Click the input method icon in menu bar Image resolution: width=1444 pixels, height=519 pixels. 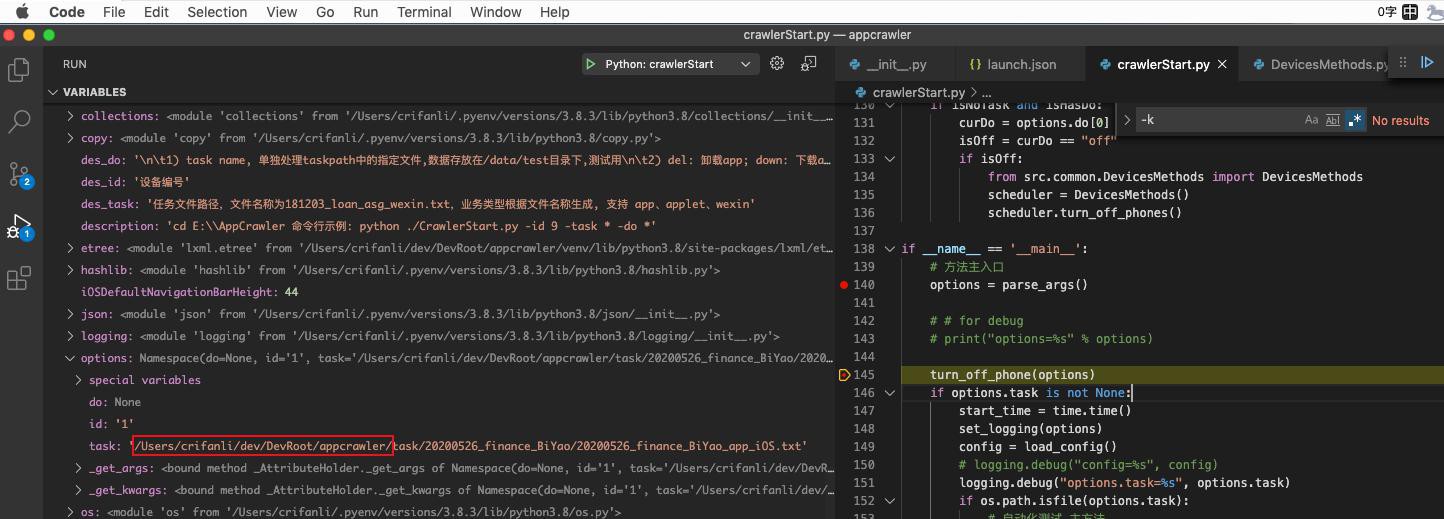[1410, 12]
